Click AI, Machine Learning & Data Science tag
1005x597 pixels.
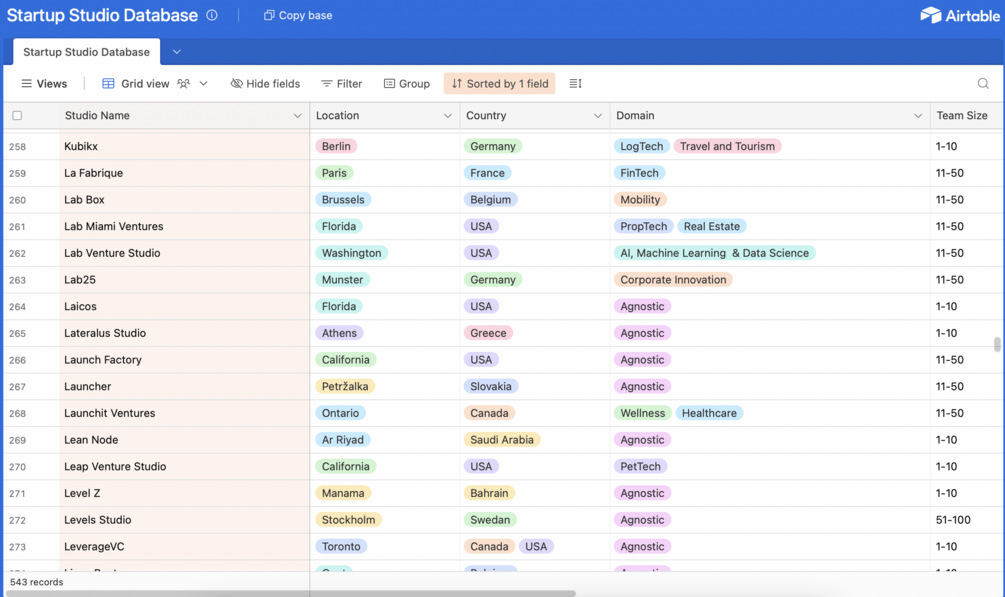(715, 253)
